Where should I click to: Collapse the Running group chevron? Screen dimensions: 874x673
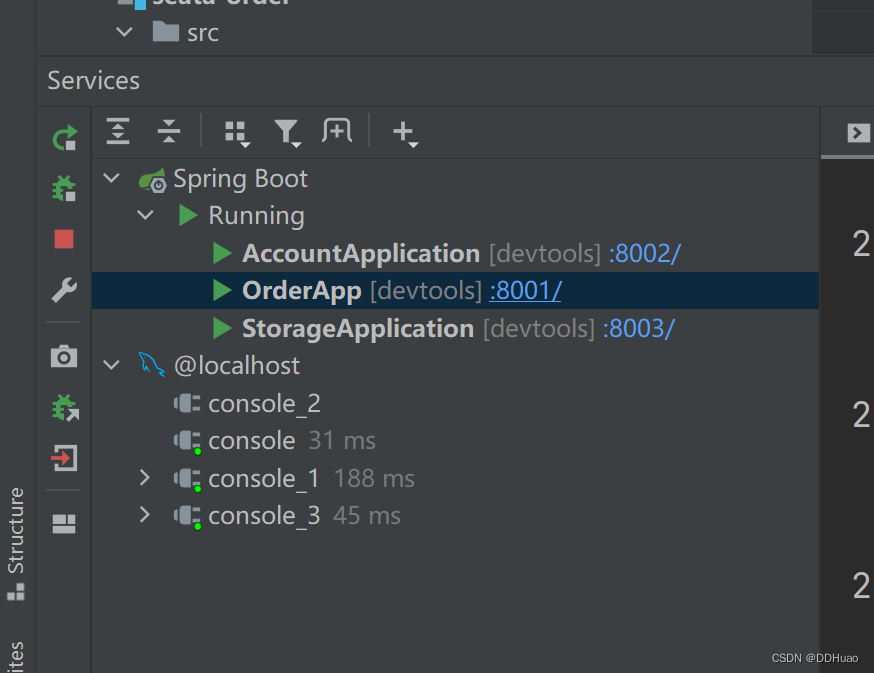coord(145,215)
